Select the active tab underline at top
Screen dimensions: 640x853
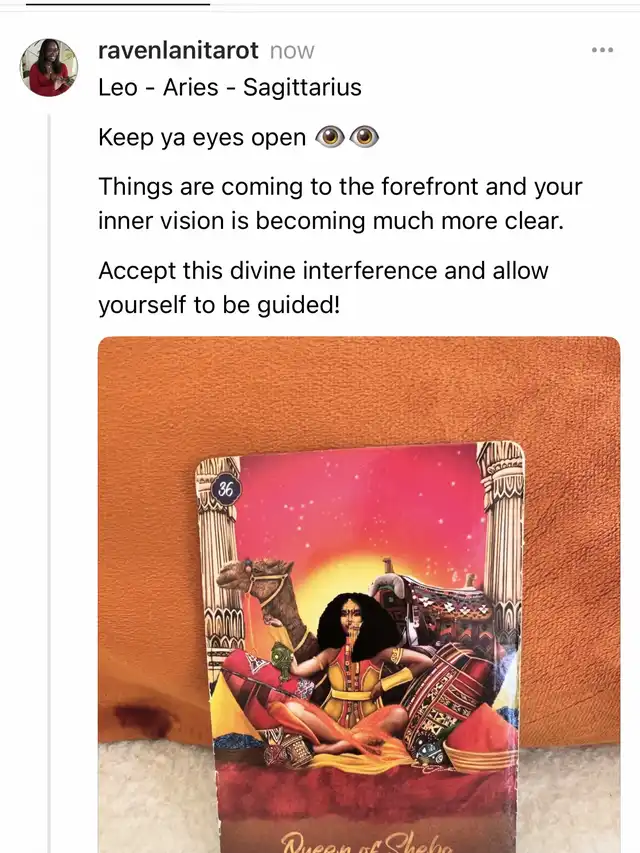pyautogui.click(x=118, y=3)
